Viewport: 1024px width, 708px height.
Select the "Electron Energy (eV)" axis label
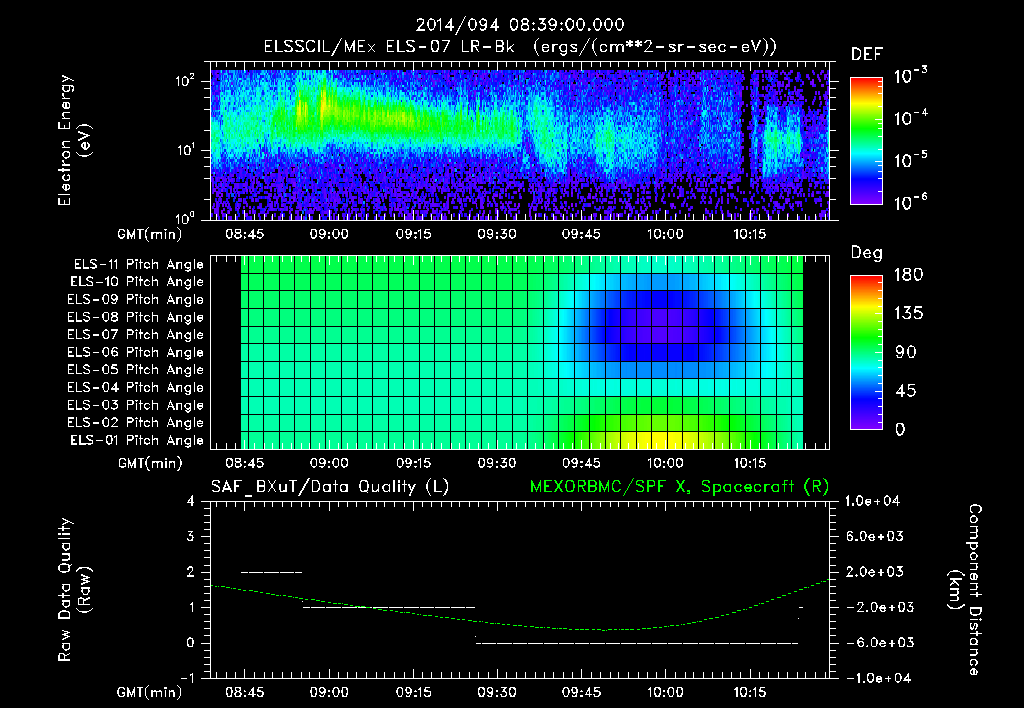click(74, 140)
